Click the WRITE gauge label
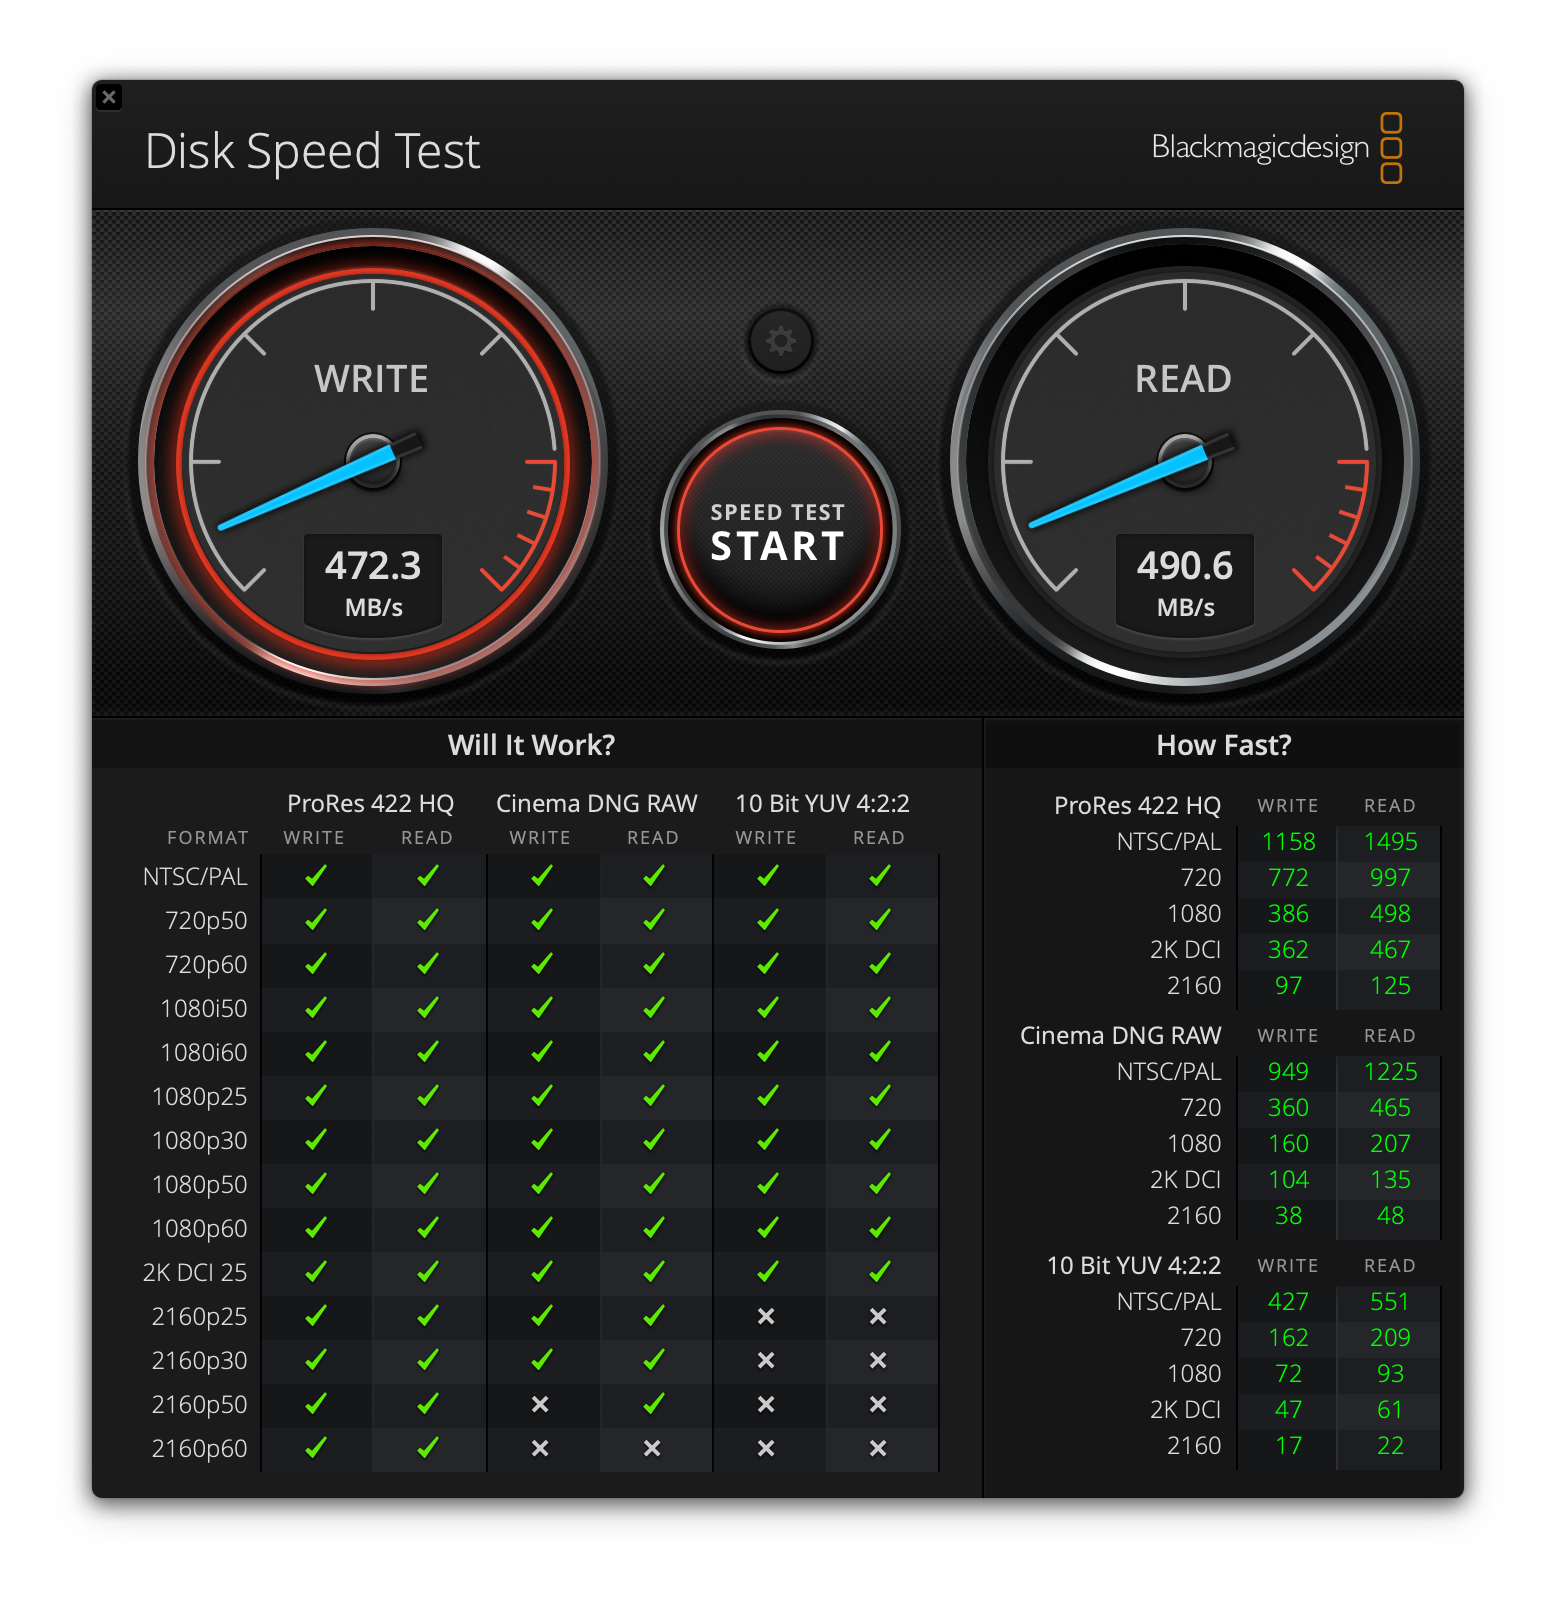The height and width of the screenshot is (1604, 1556). click(x=371, y=379)
